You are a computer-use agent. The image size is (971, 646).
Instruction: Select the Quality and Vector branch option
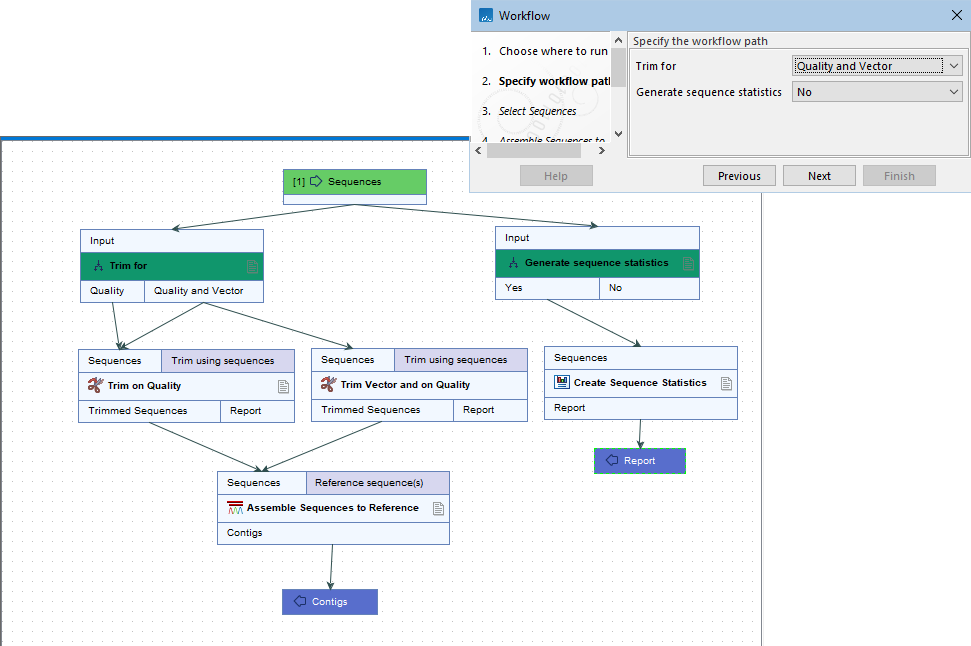pos(204,290)
